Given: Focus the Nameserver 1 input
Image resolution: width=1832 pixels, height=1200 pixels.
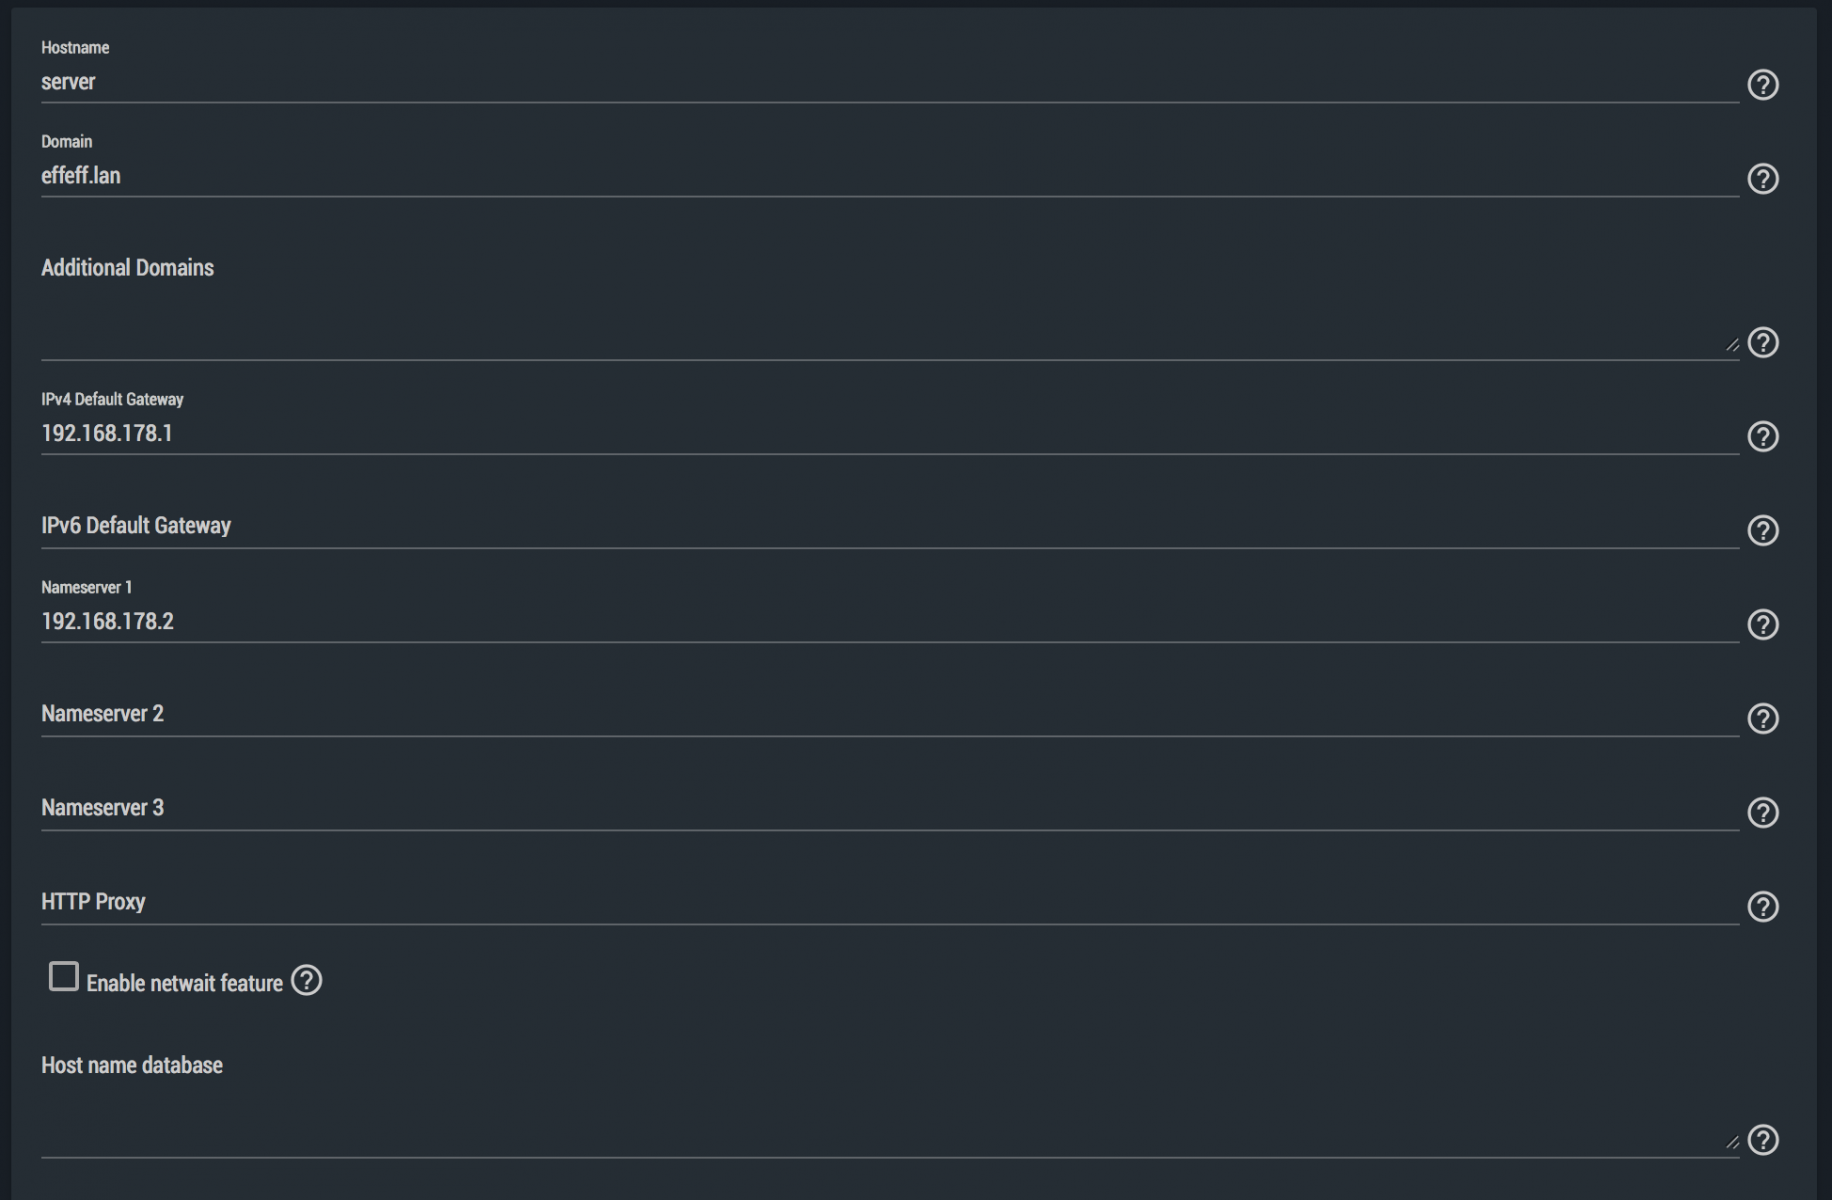Looking at the screenshot, I should coord(880,622).
